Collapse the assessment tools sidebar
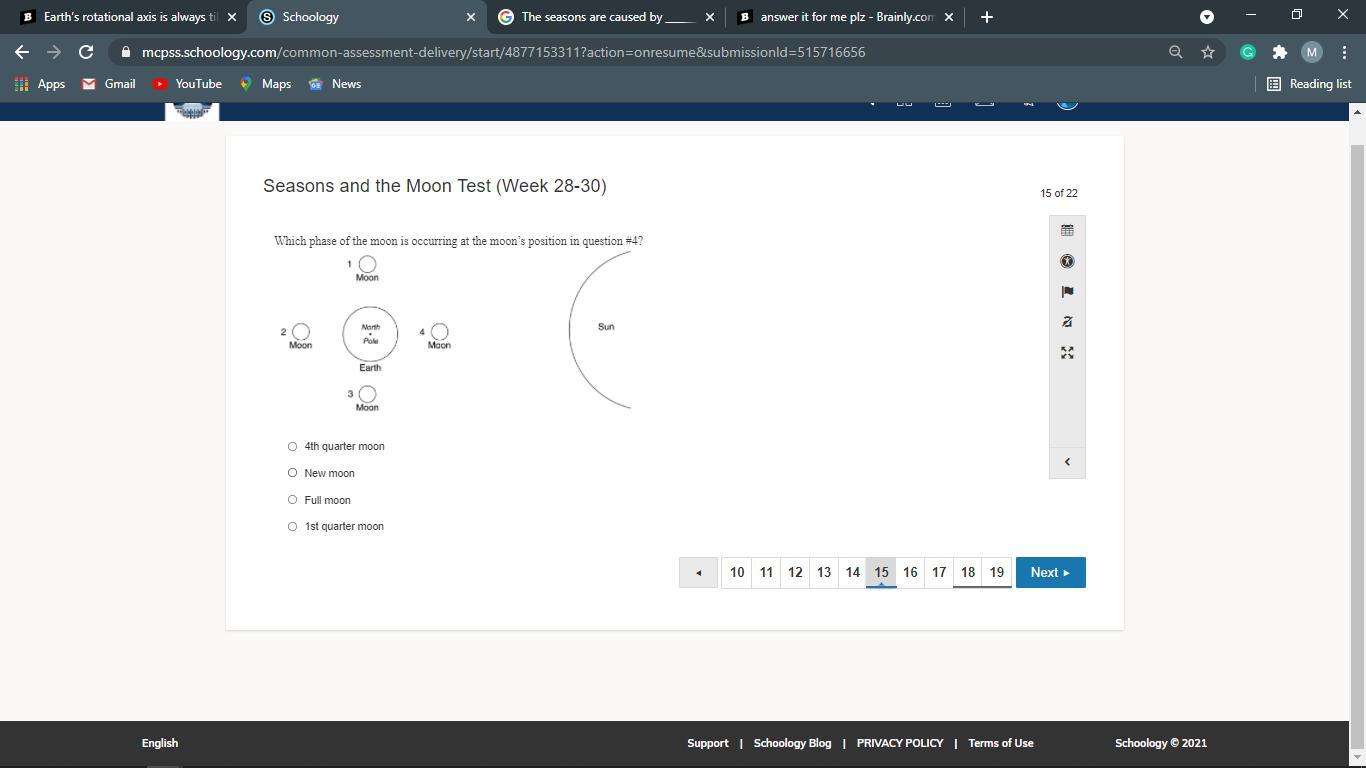The height and width of the screenshot is (768, 1366). 1067,462
